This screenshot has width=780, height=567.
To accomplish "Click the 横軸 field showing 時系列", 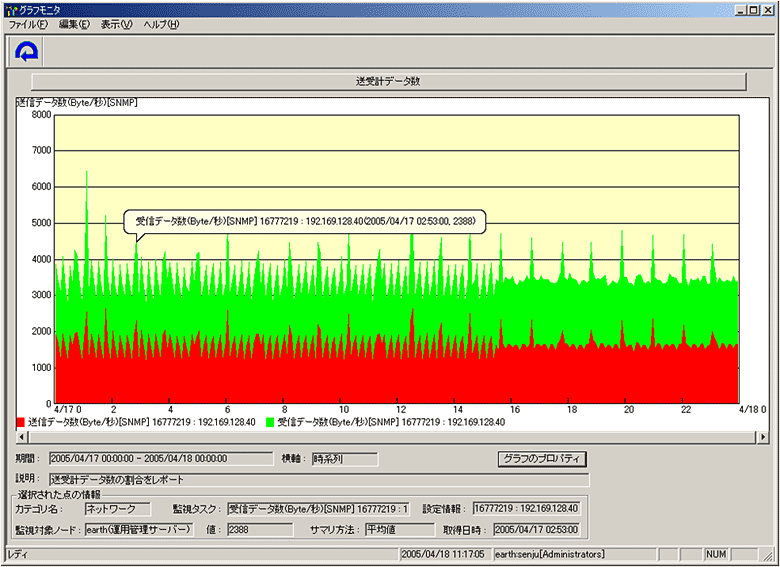I will [345, 459].
